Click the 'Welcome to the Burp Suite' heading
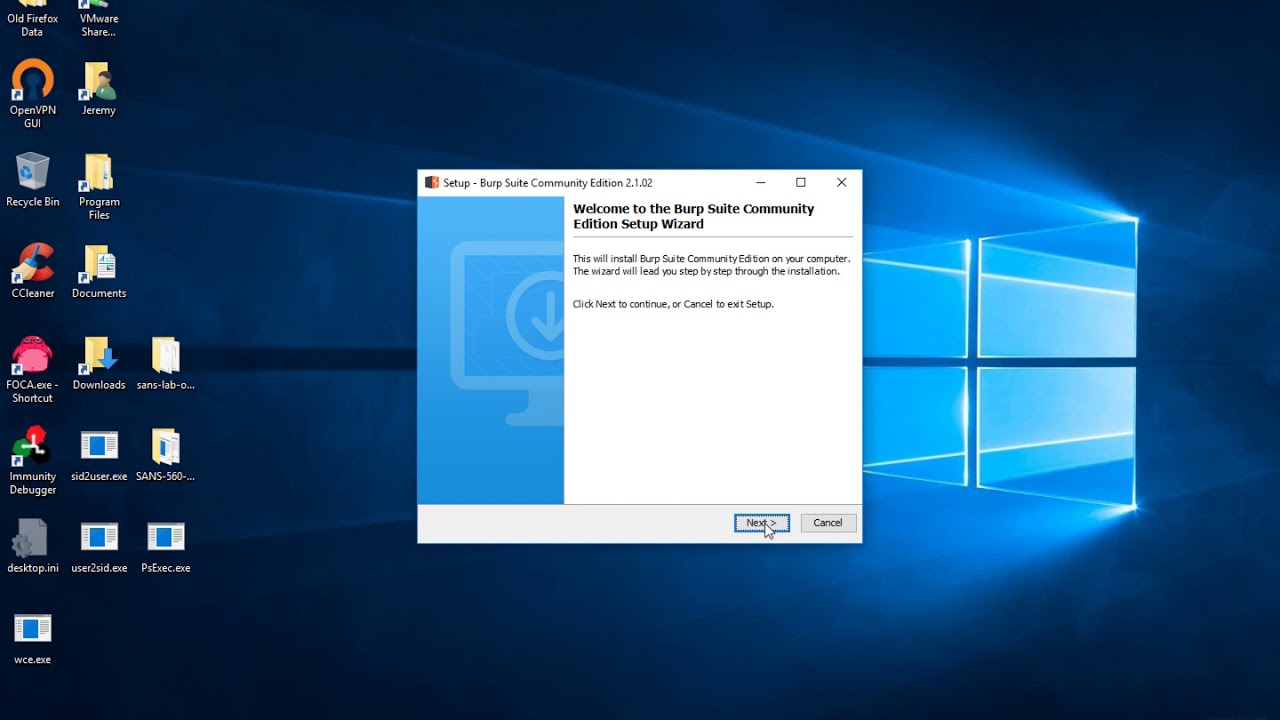 click(x=693, y=216)
